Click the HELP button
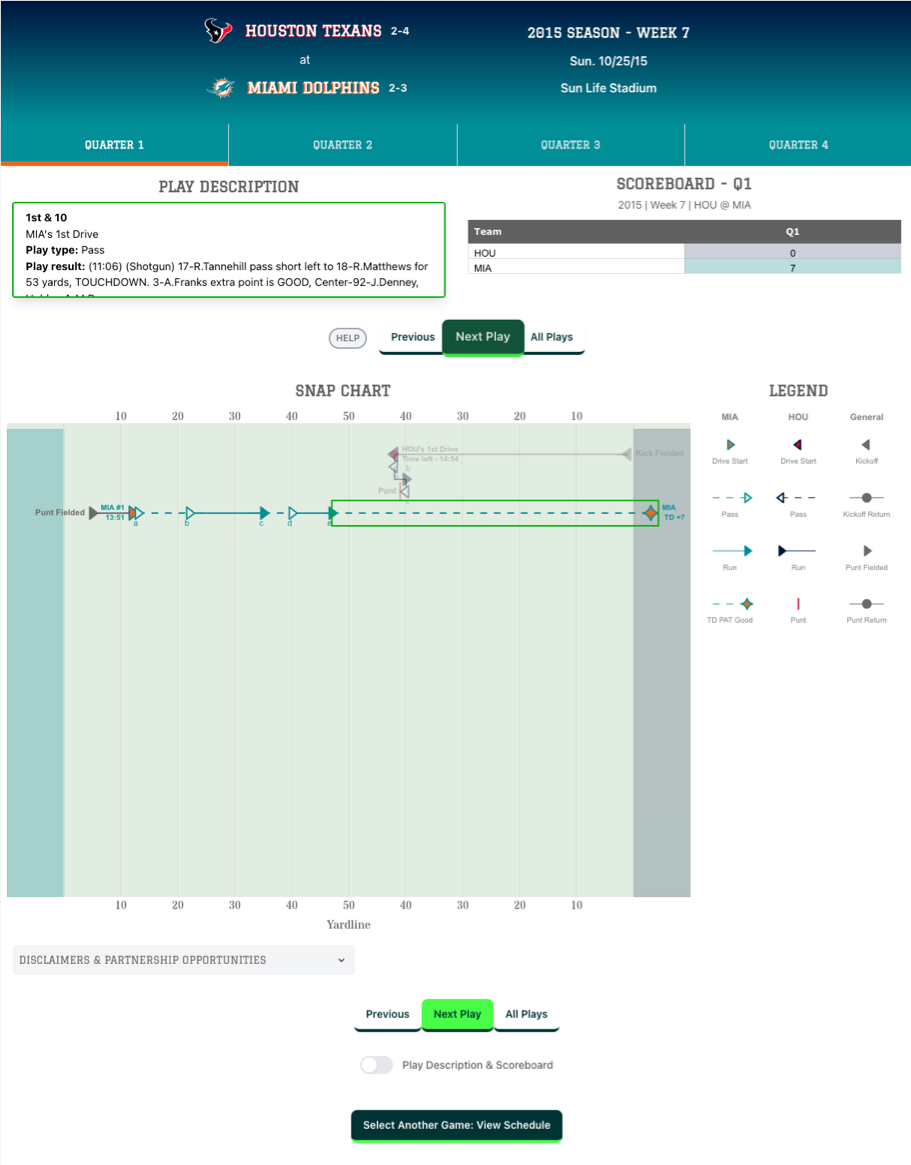The image size is (911, 1165). [348, 338]
